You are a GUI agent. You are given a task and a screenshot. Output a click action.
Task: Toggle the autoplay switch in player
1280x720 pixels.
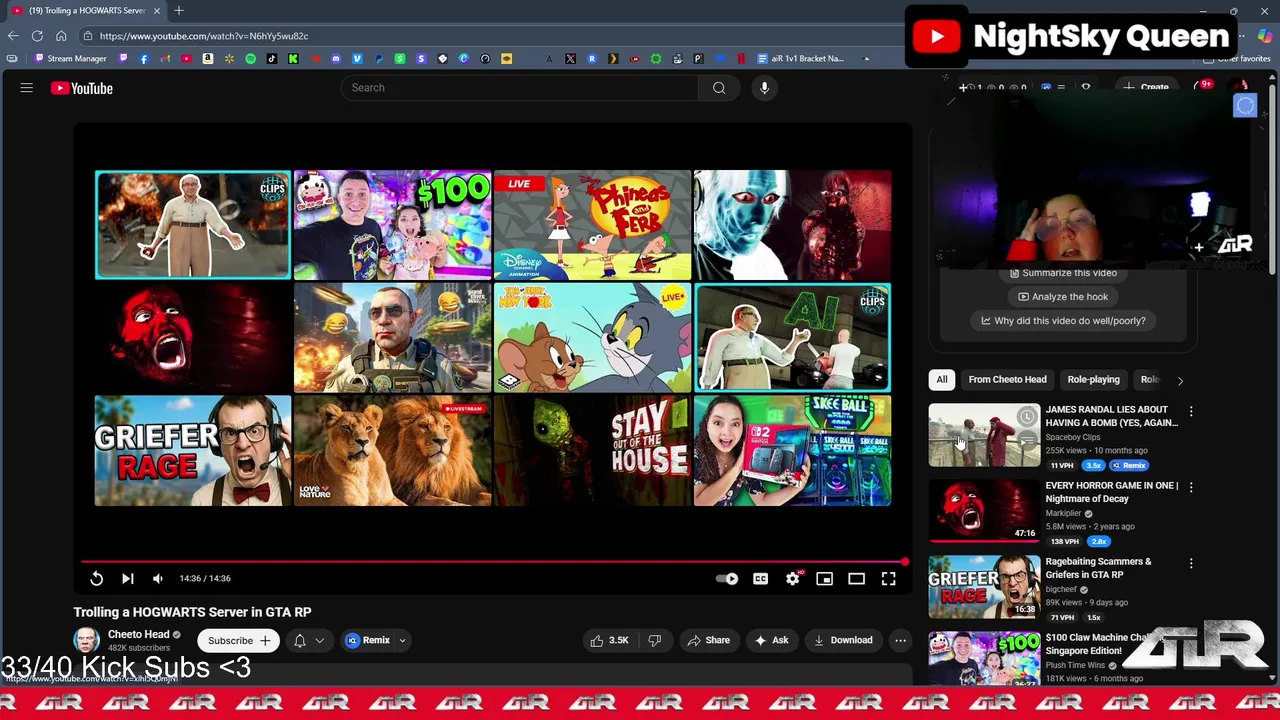[728, 578]
